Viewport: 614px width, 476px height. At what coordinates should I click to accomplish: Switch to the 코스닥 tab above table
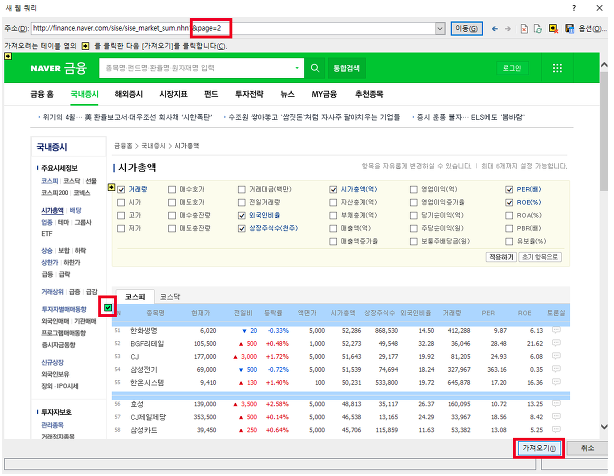click(170, 297)
